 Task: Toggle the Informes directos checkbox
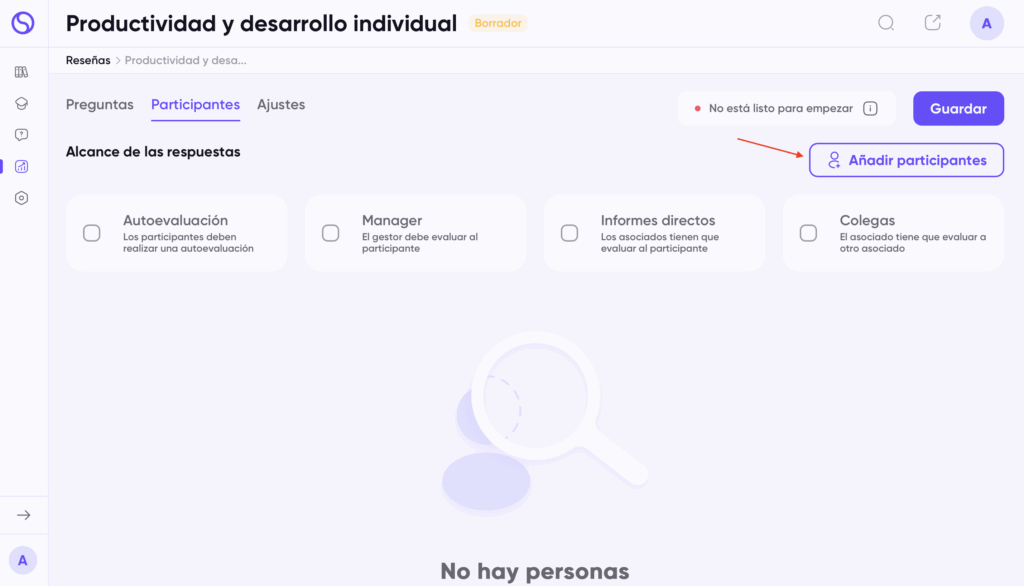point(570,233)
